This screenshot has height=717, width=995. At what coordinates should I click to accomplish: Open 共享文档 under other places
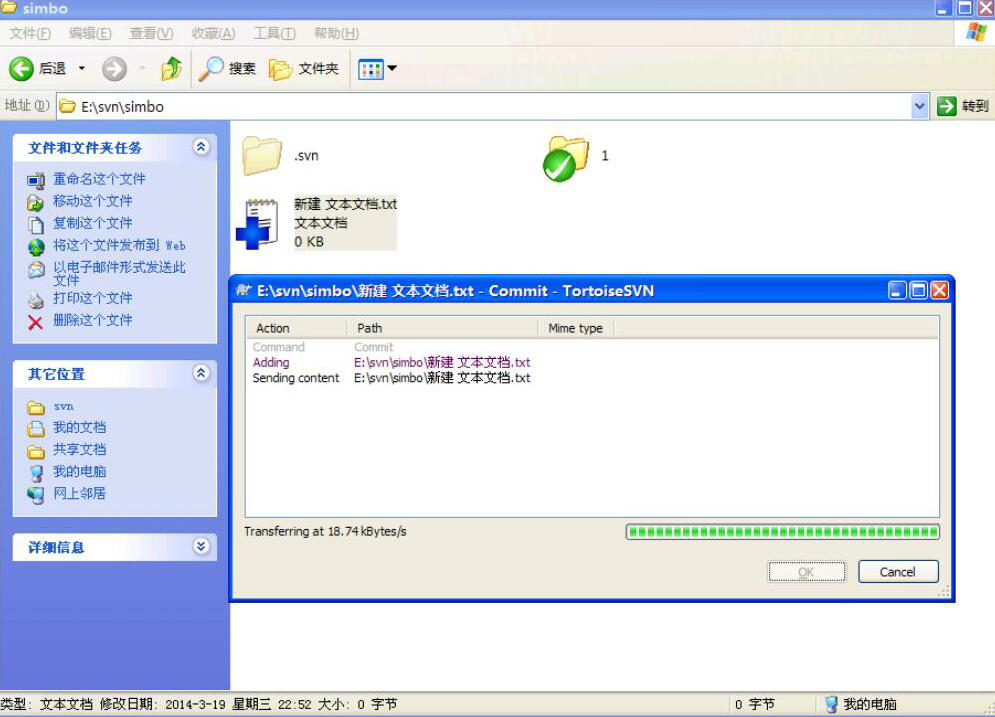[x=79, y=450]
